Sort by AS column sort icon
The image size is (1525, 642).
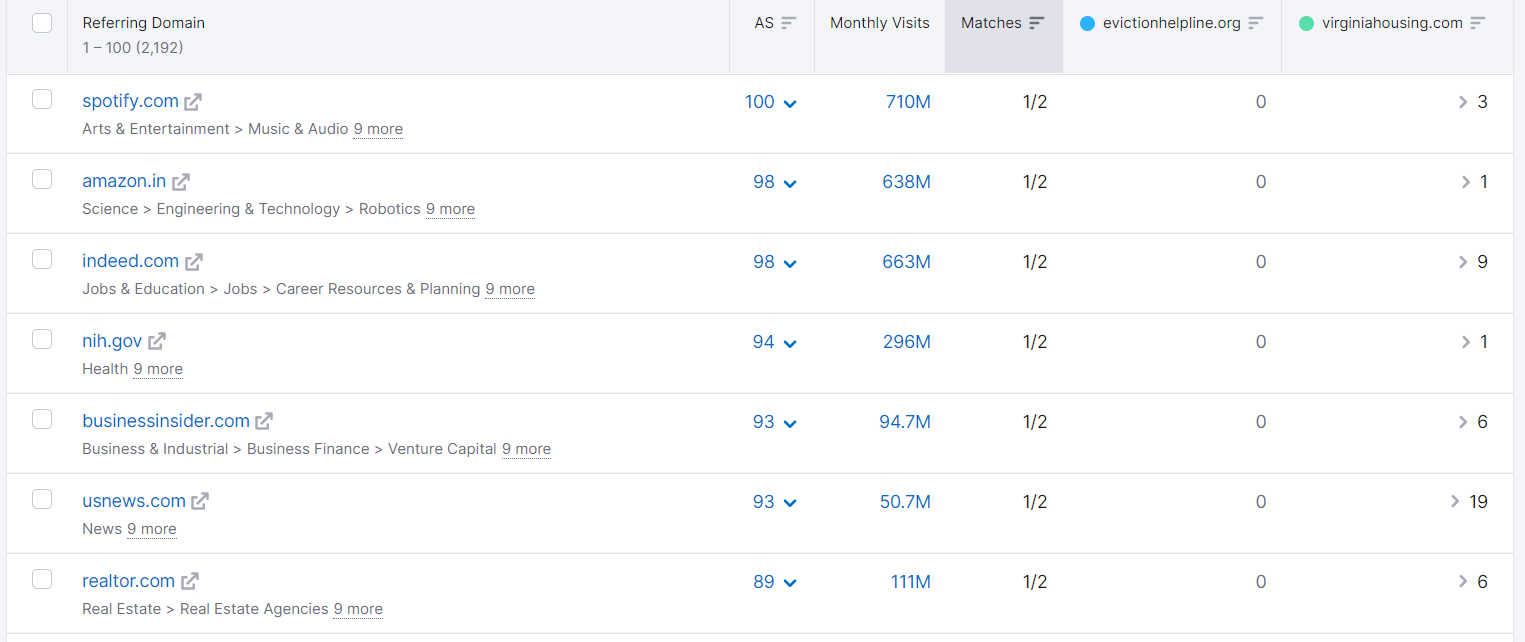coord(789,23)
